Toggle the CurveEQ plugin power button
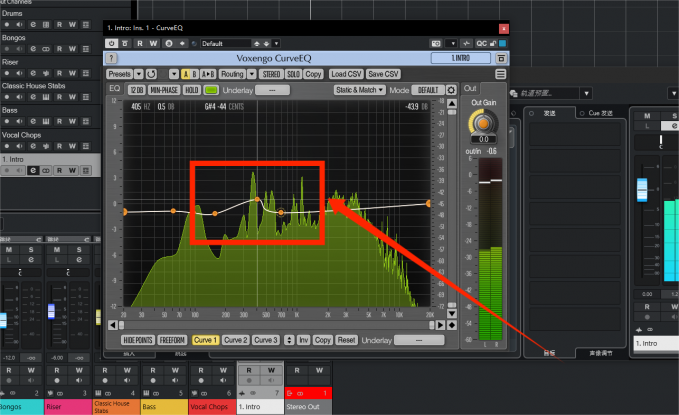This screenshot has height=415, width=679. (111, 43)
